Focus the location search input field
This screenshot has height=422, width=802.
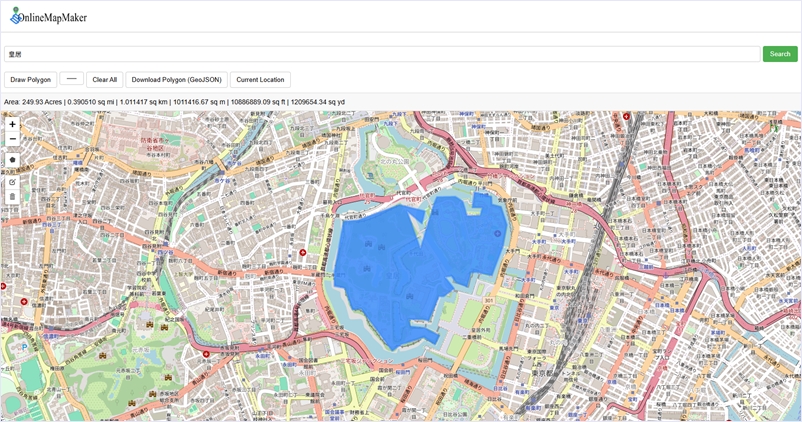(380, 54)
